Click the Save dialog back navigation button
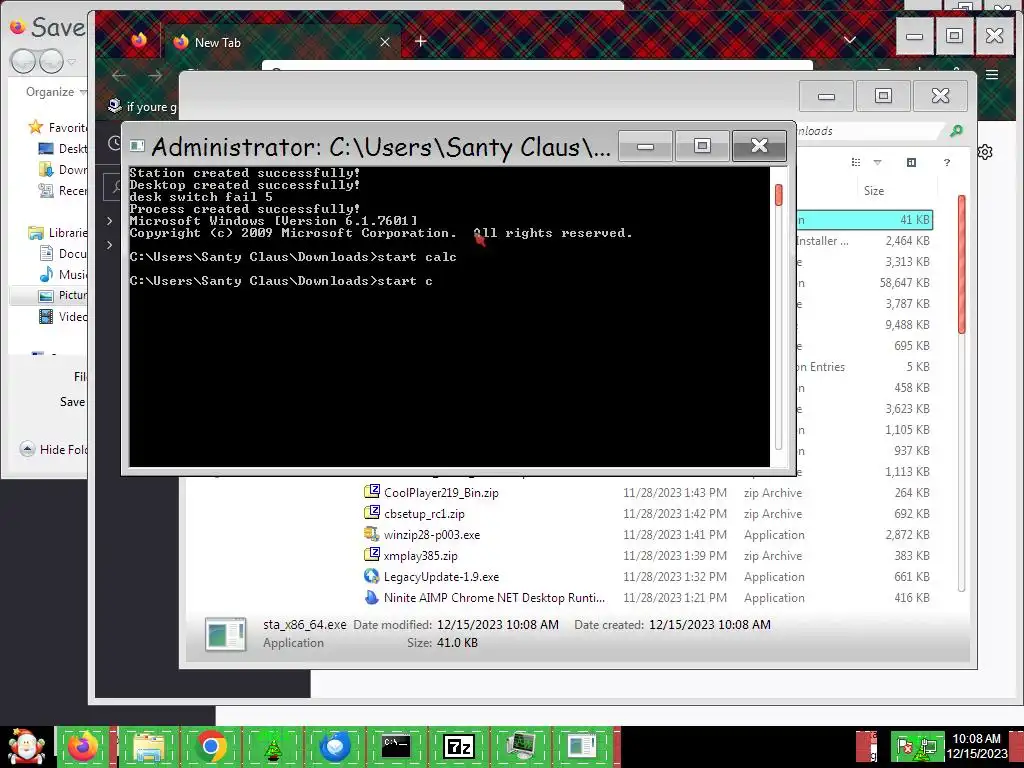The width and height of the screenshot is (1024, 768). [23, 61]
